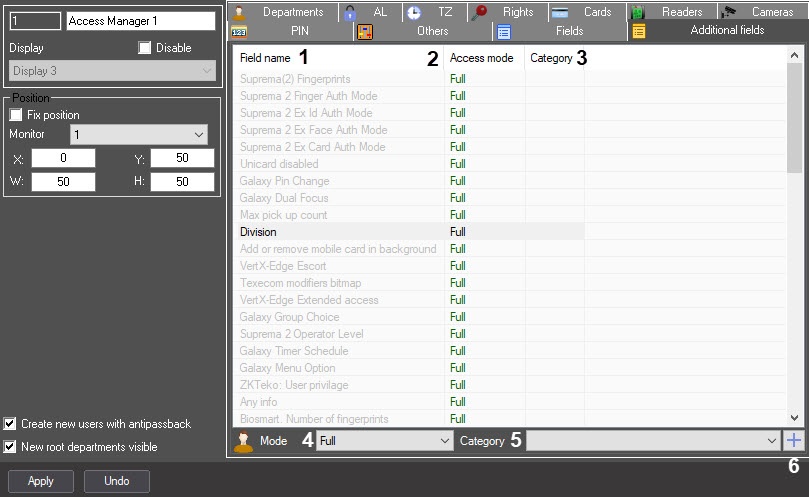The width and height of the screenshot is (809, 497).
Task: Click the user icon beside Mode
Action: [x=243, y=442]
